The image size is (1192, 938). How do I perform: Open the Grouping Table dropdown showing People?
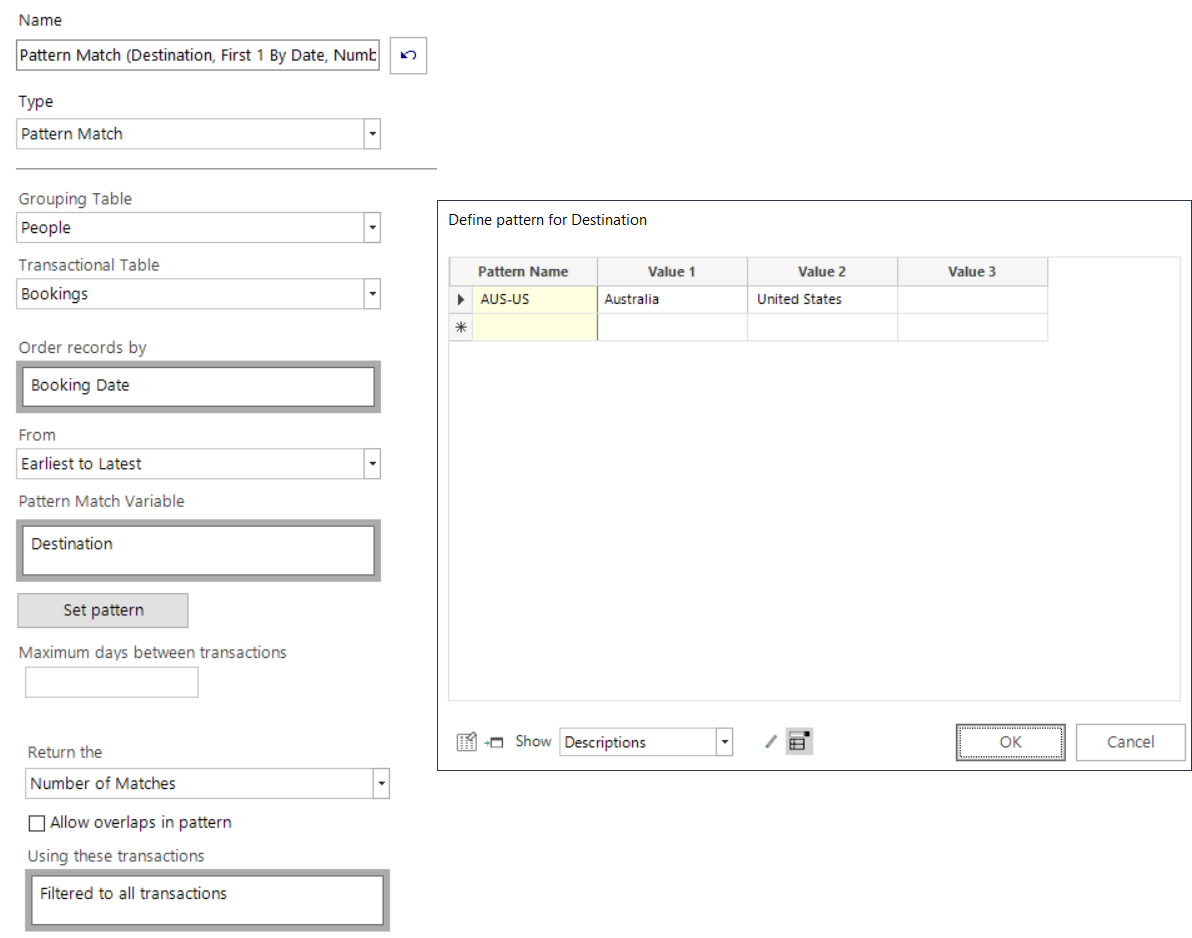pos(372,228)
